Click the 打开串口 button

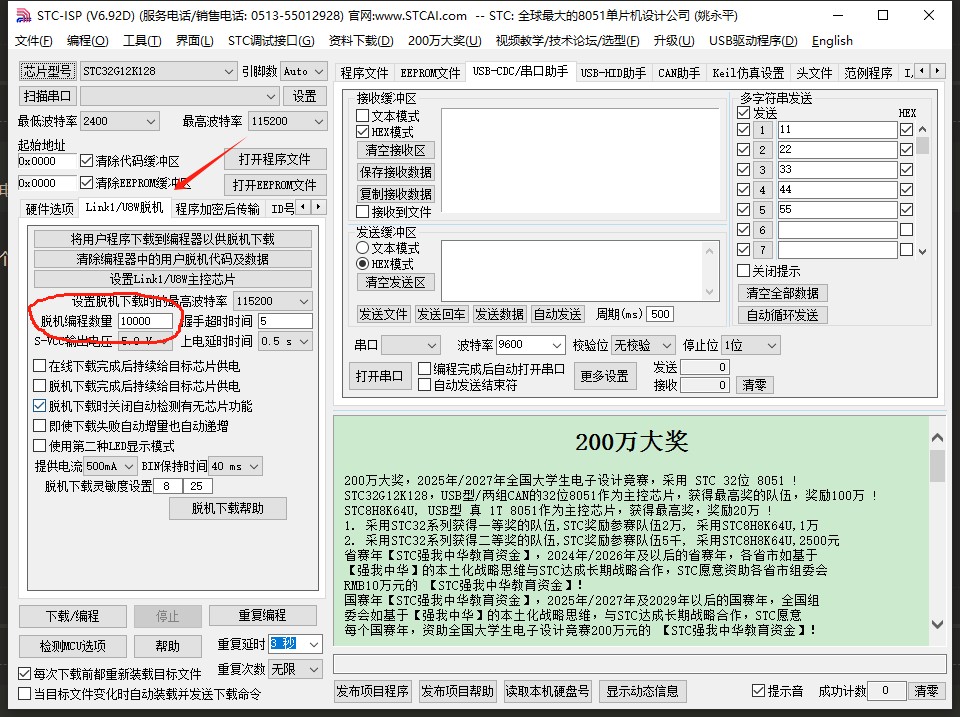point(380,375)
